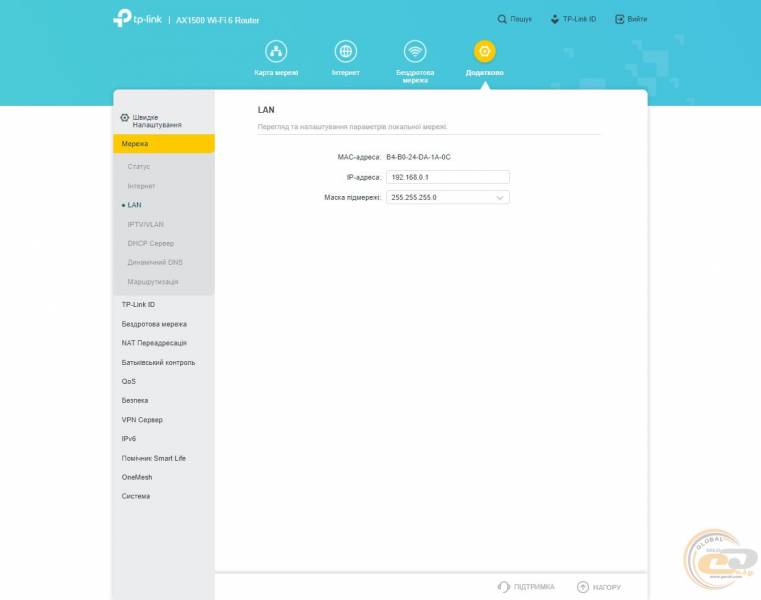The image size is (761, 600).
Task: Switch to Додатково tab label
Action: click(x=484, y=72)
